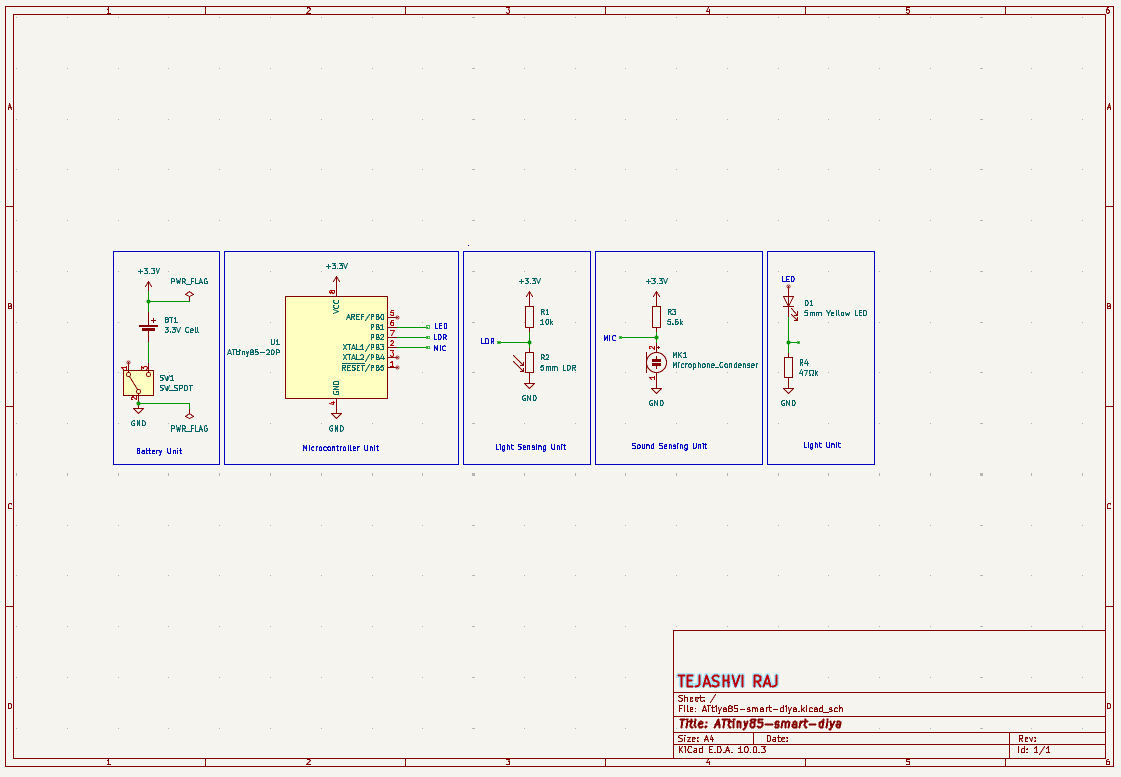Select the BT1 battery cell symbol
Viewport: 1121px width, 777px height.
point(149,327)
